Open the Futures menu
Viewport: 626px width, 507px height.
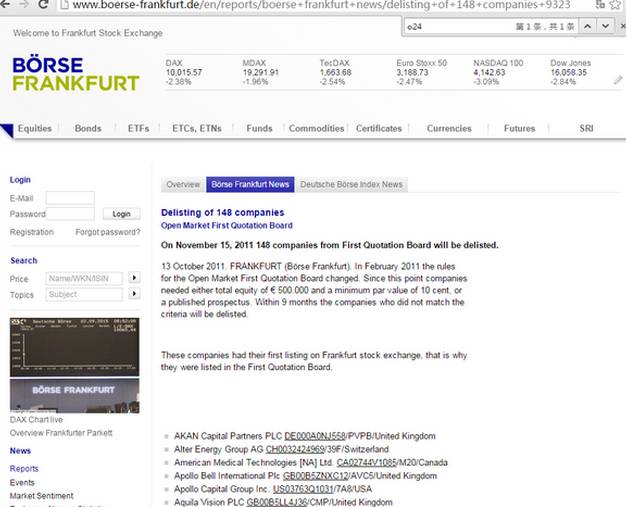tap(519, 129)
